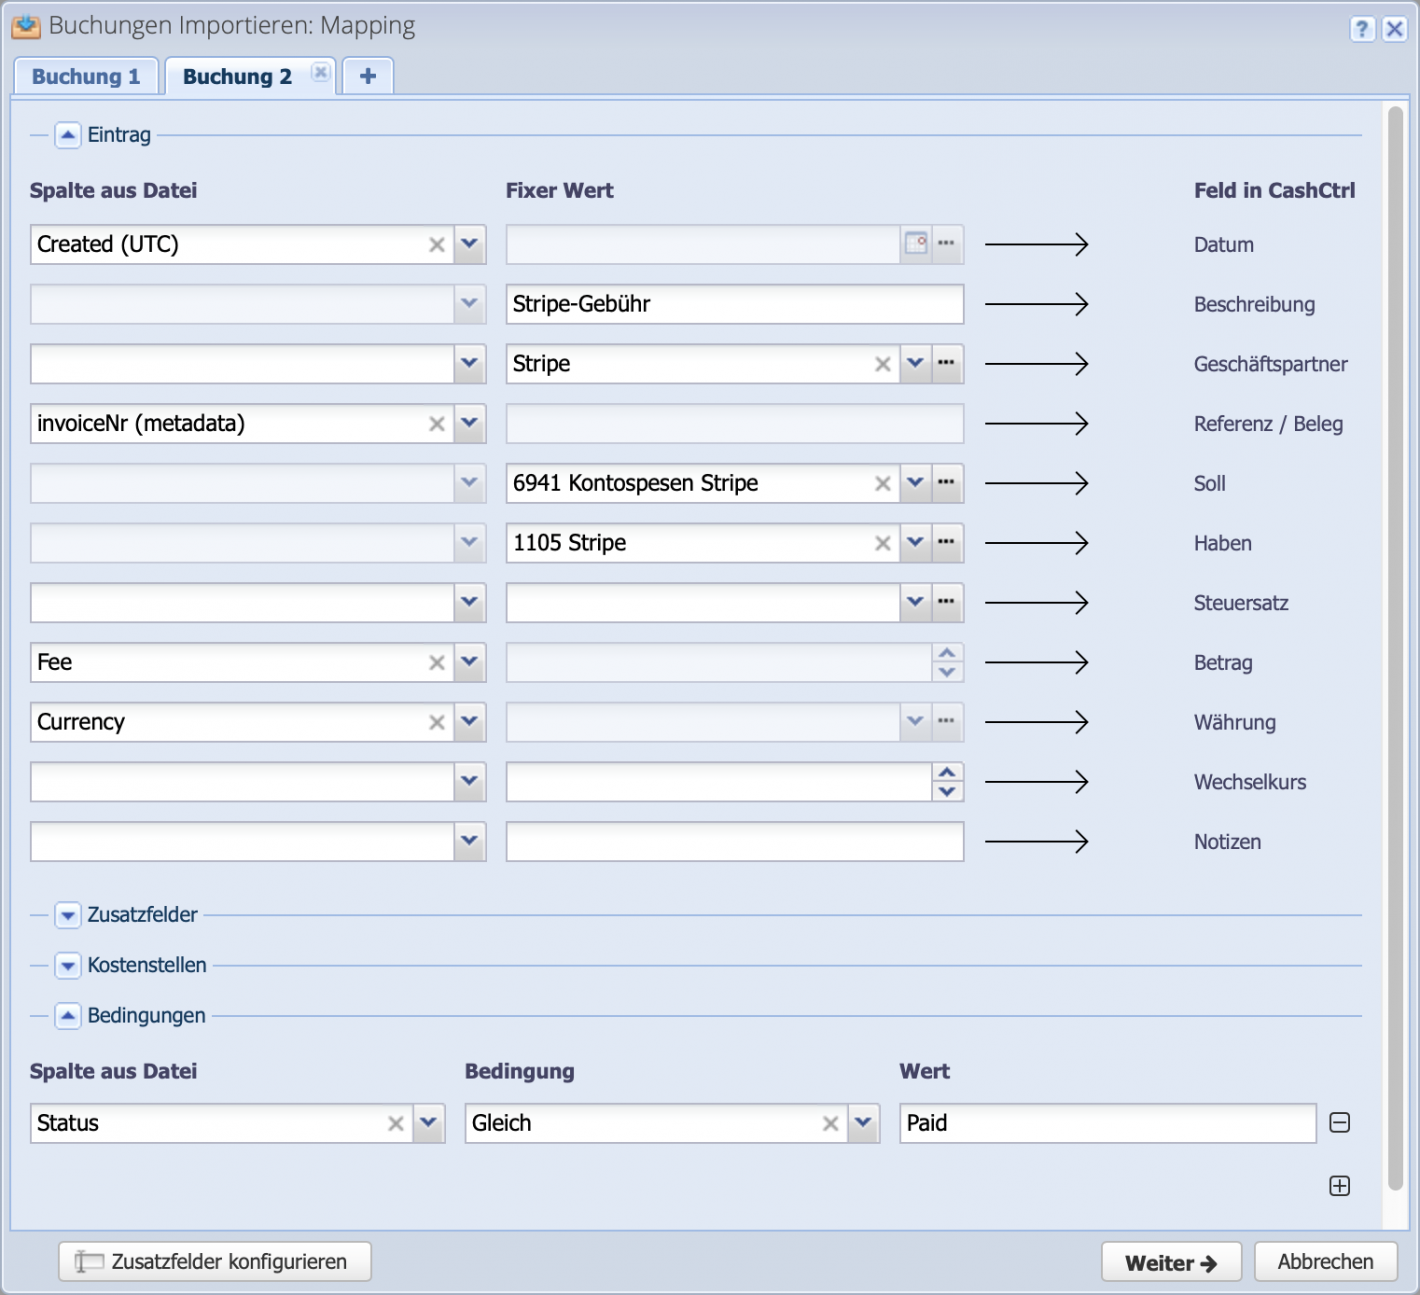The height and width of the screenshot is (1295, 1420).
Task: Clear the Fee column mapping
Action: [x=437, y=662]
